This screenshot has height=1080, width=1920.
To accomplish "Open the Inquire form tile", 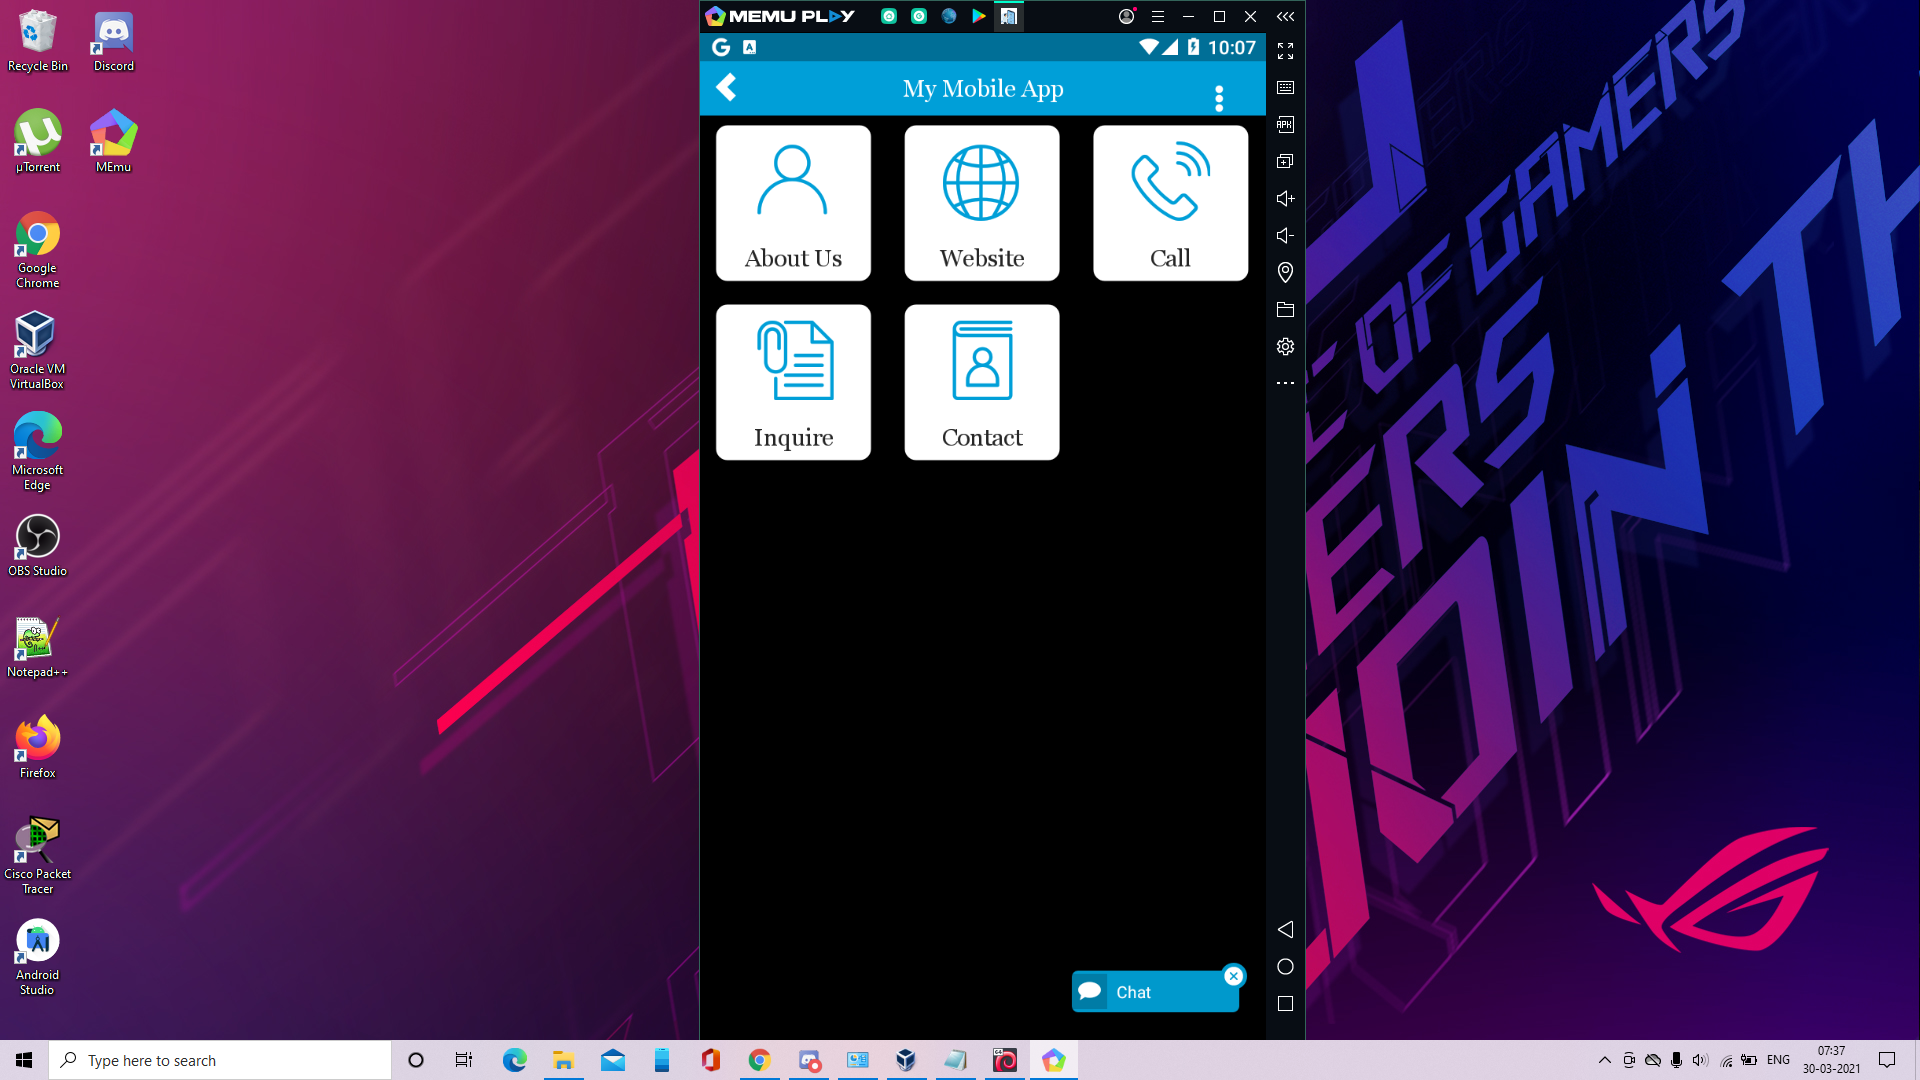I will 793,382.
